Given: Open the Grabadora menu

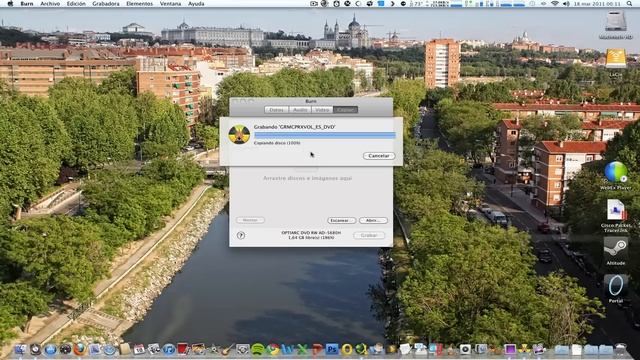Looking at the screenshot, I should (x=106, y=4).
